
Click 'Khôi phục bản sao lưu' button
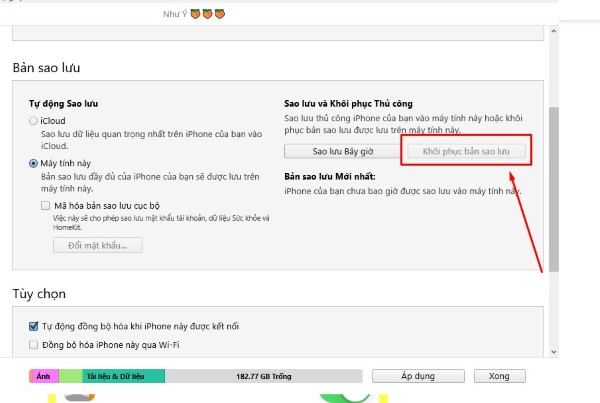(466, 151)
